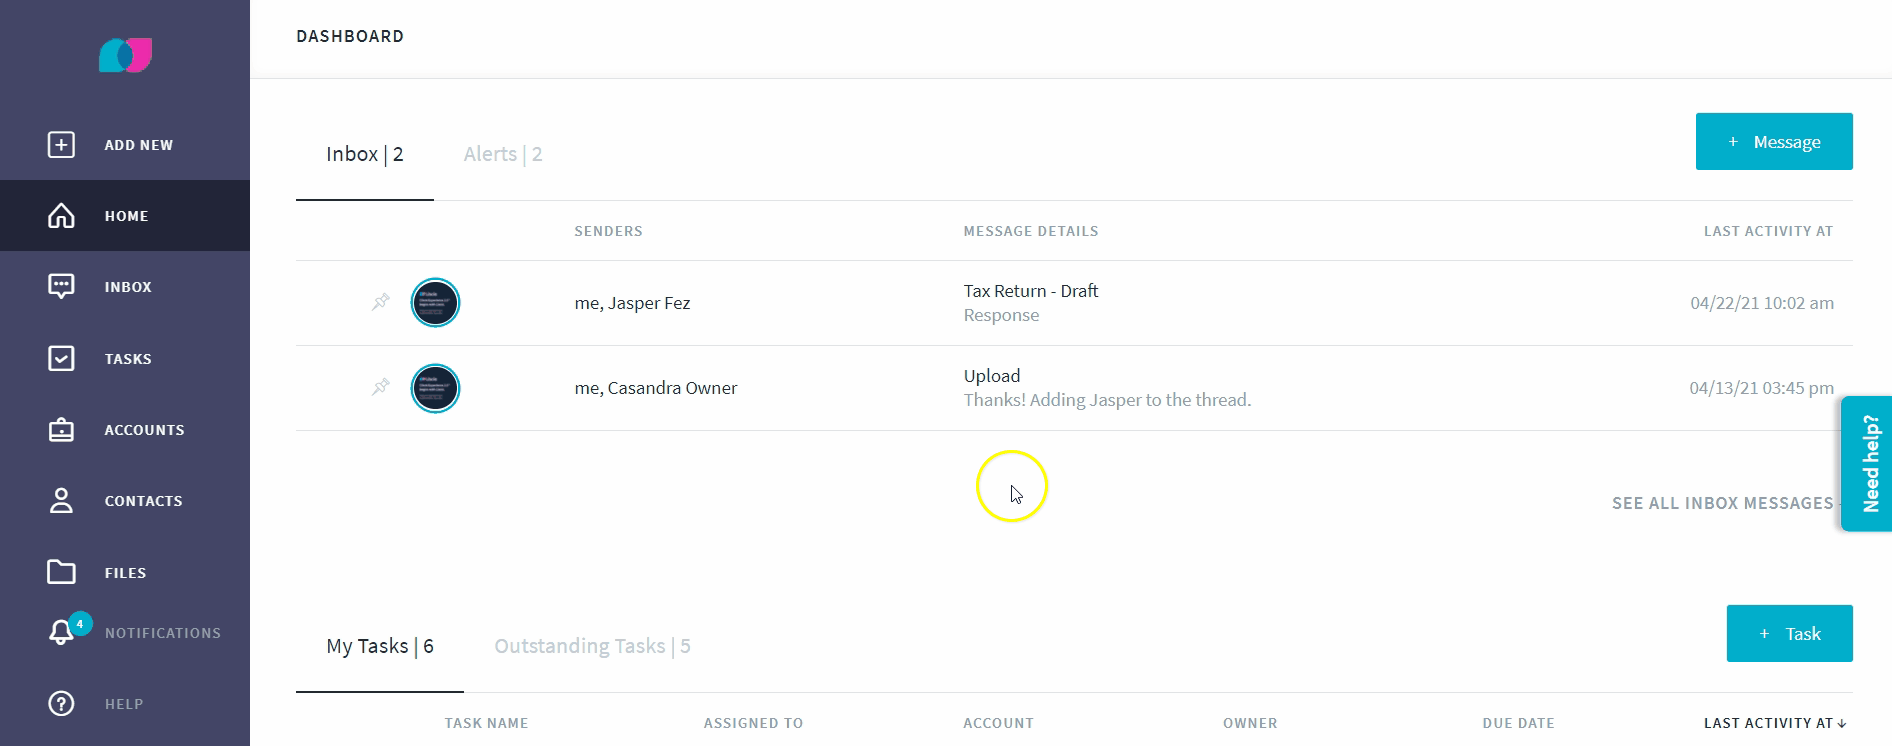Click the app logo in sidebar
This screenshot has width=1892, height=746.
(125, 55)
